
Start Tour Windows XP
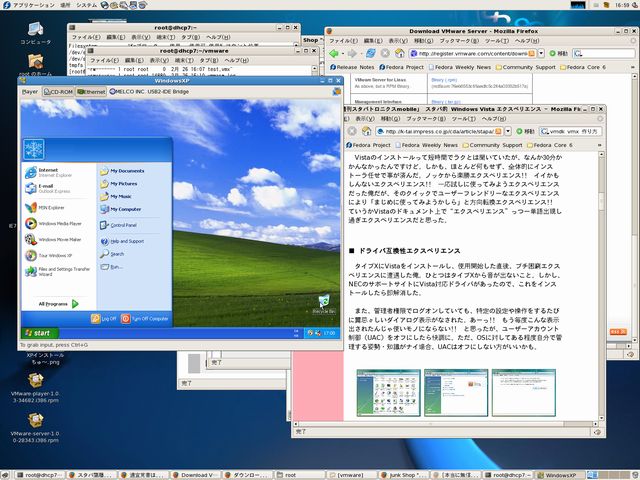pyautogui.click(x=49, y=256)
